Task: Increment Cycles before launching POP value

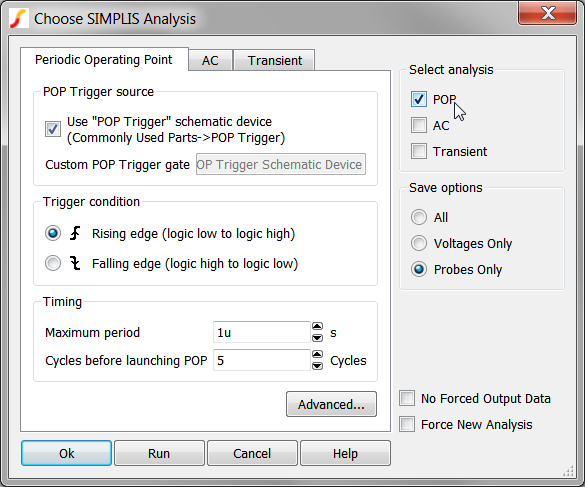Action: (x=317, y=355)
